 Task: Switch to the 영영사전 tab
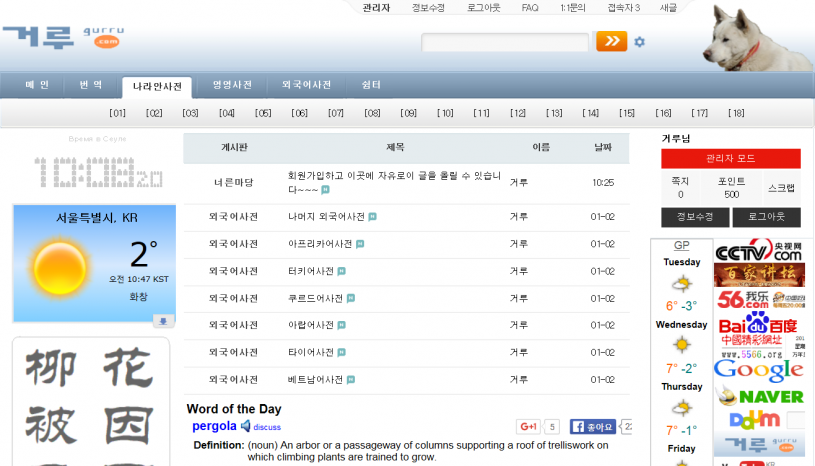pyautogui.click(x=232, y=86)
